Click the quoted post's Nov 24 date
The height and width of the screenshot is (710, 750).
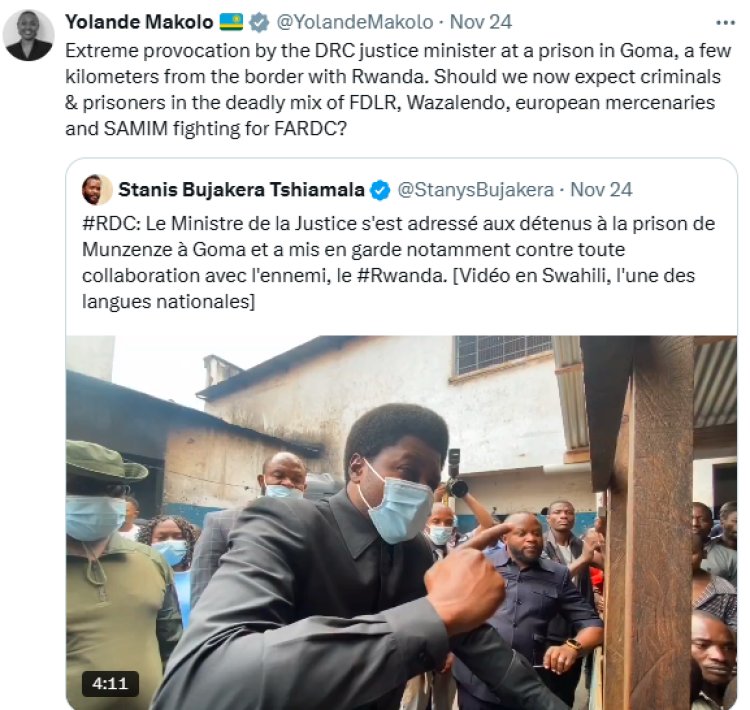(601, 189)
